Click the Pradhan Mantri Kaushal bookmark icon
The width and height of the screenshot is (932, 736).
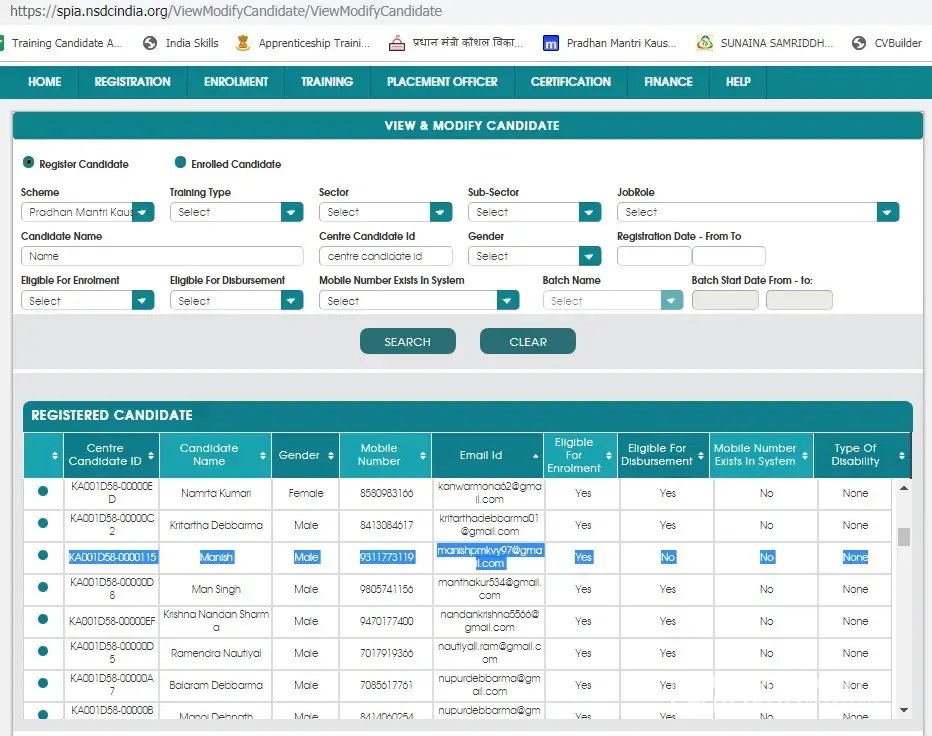click(551, 43)
